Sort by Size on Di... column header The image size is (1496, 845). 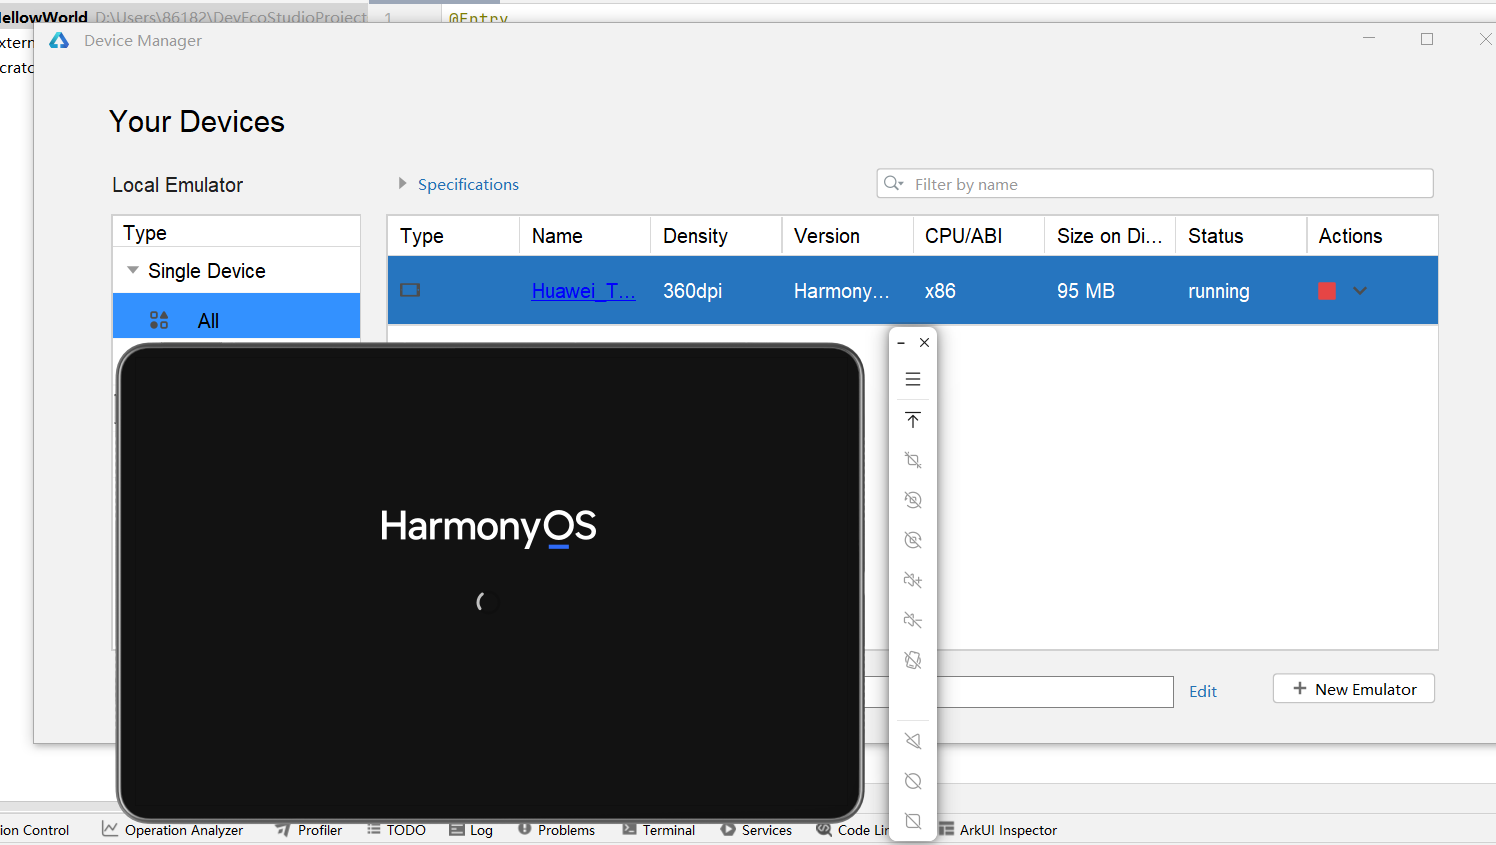click(x=1110, y=236)
